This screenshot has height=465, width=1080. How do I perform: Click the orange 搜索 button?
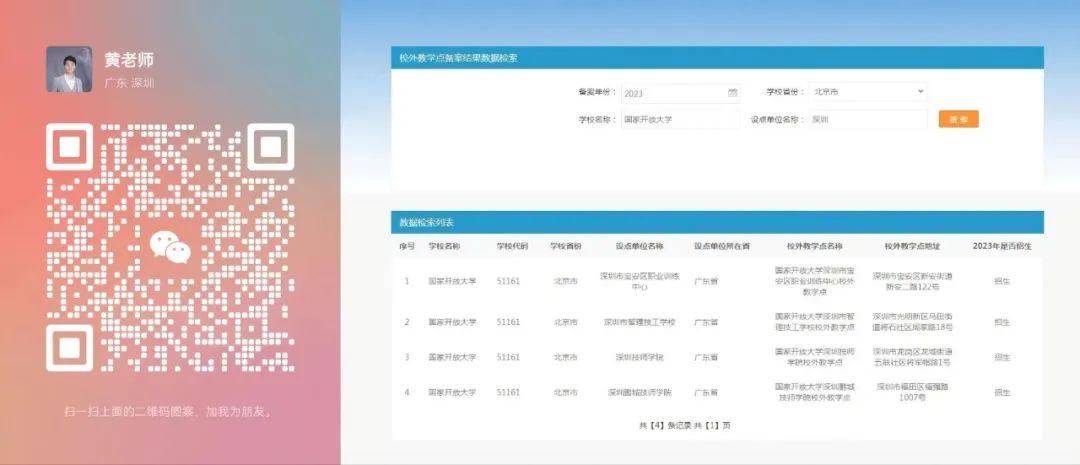[958, 119]
